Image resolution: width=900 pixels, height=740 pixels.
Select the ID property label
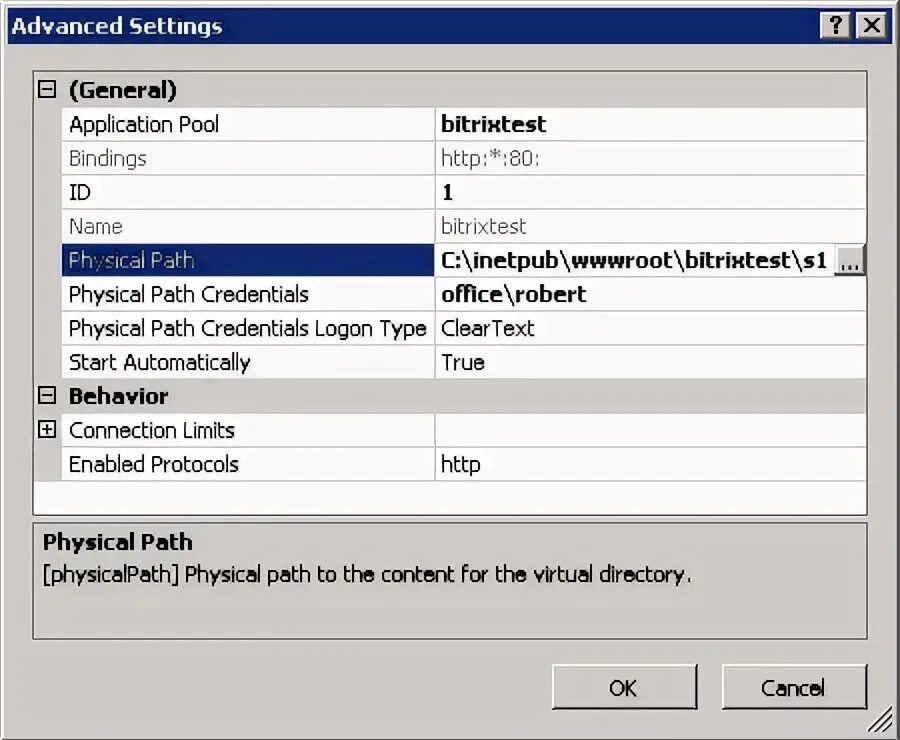click(x=80, y=192)
